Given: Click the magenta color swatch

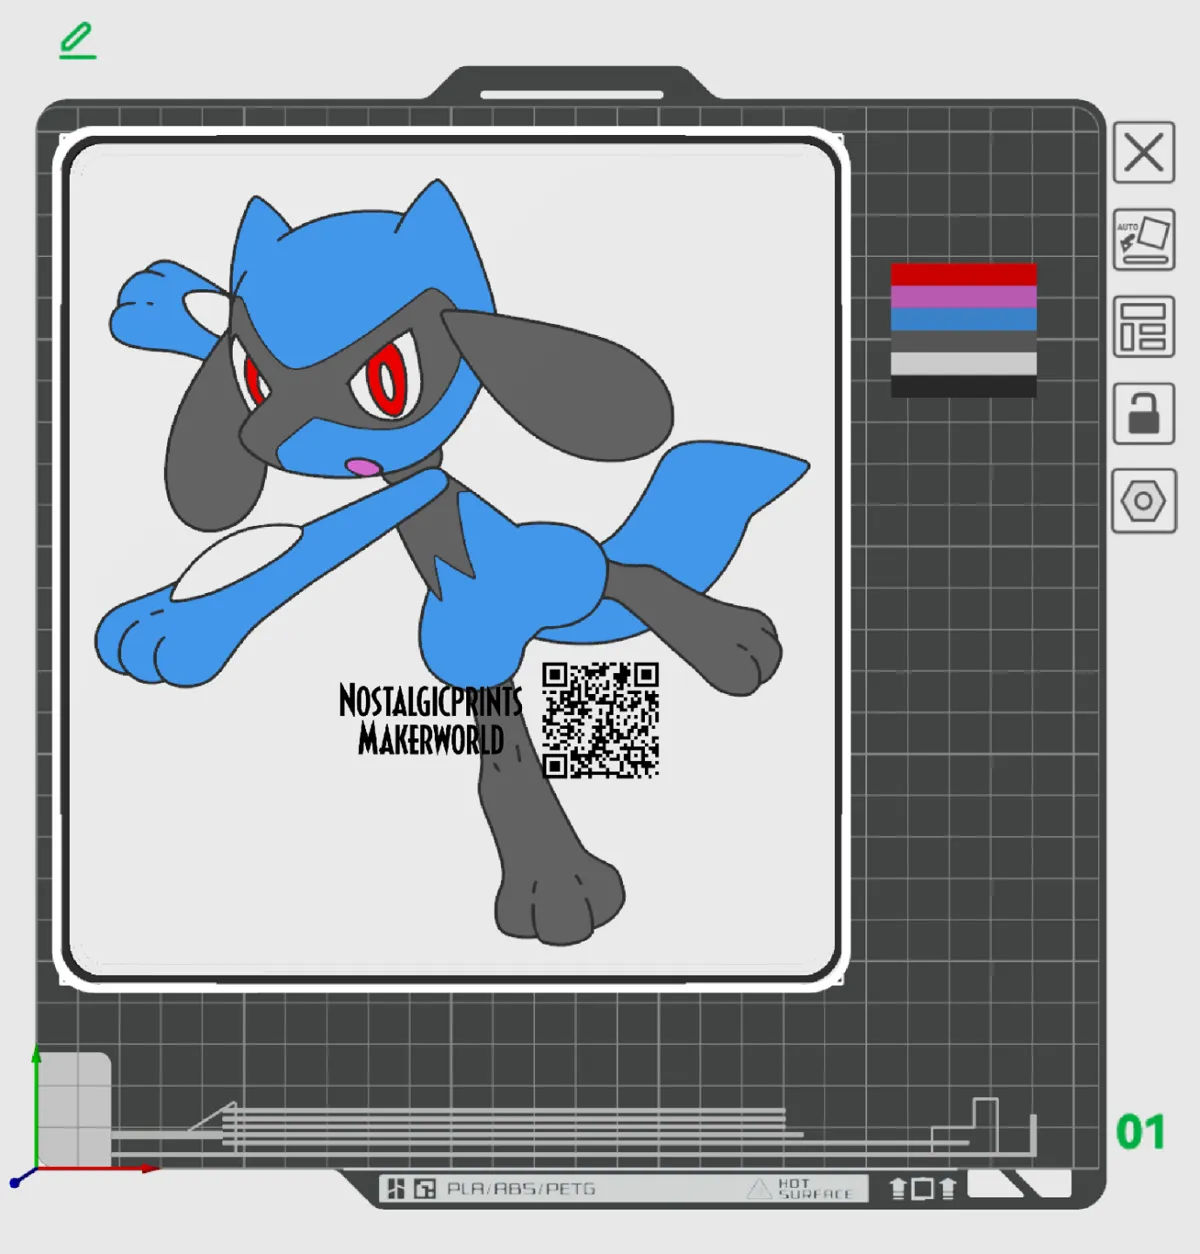Looking at the screenshot, I should tap(963, 296).
